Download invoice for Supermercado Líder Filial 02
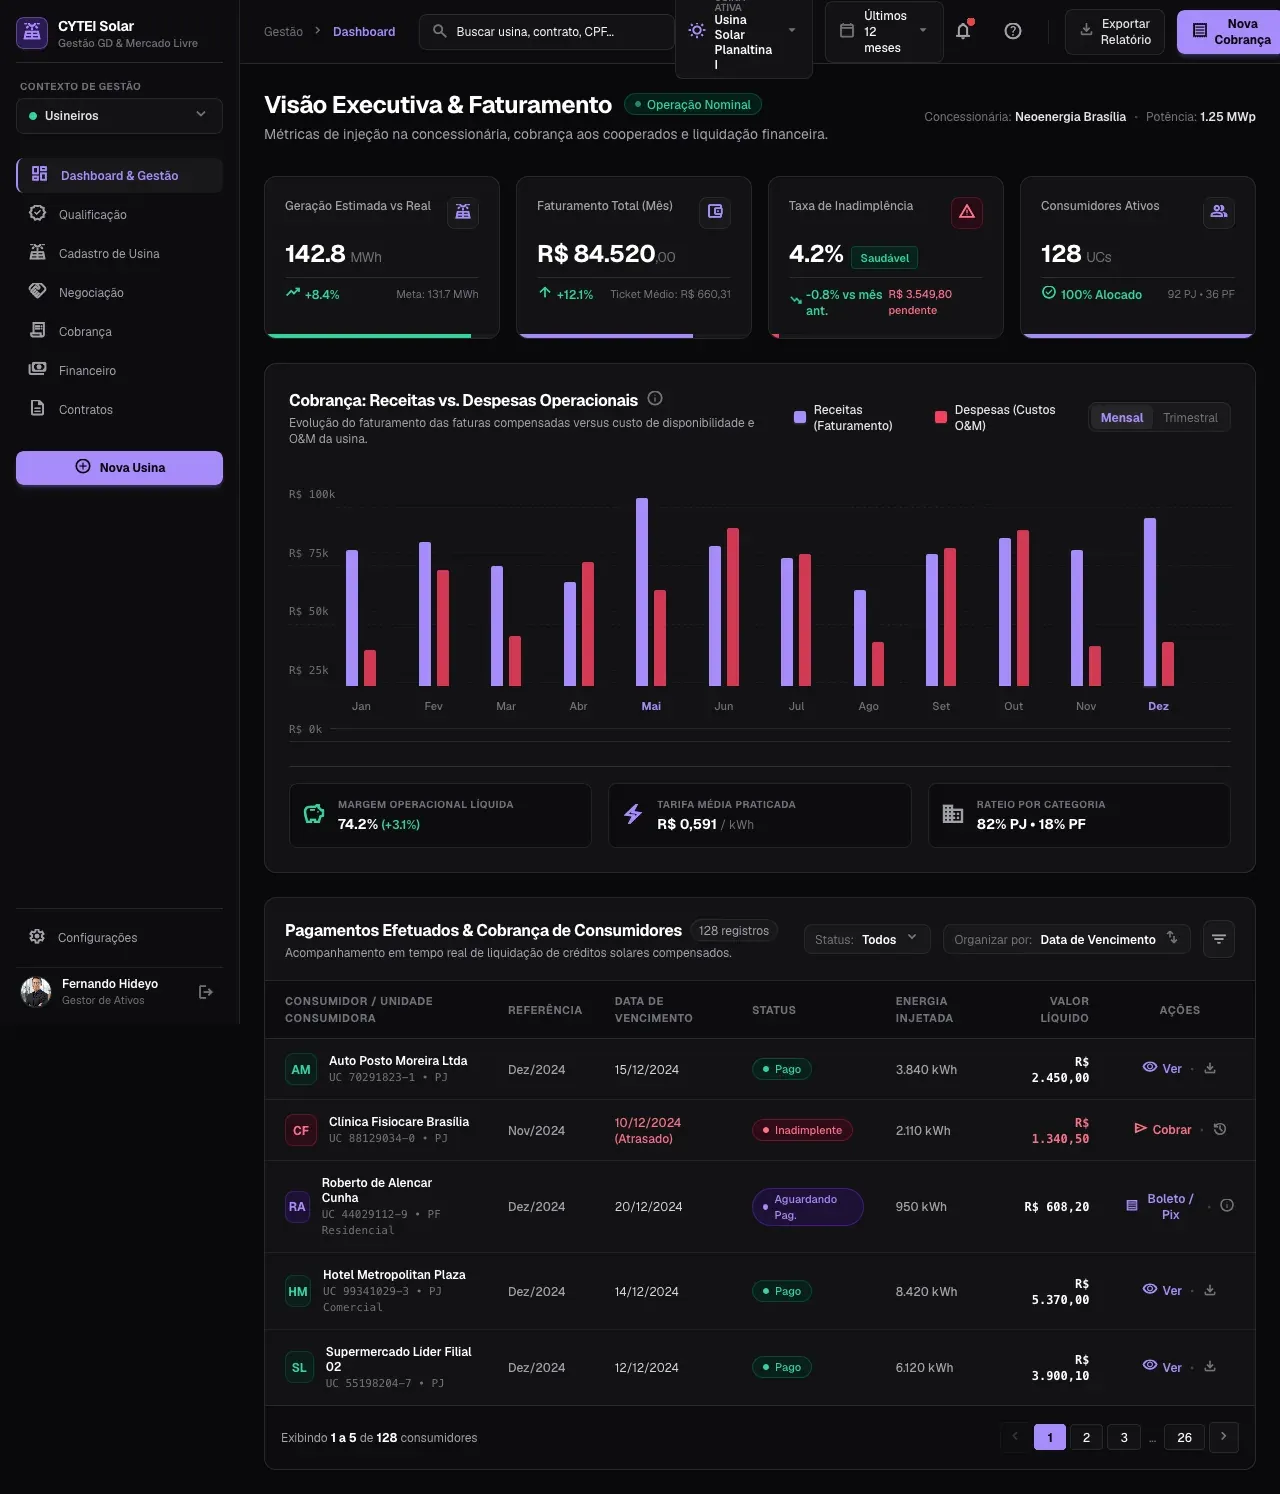Viewport: 1280px width, 1494px height. point(1210,1366)
